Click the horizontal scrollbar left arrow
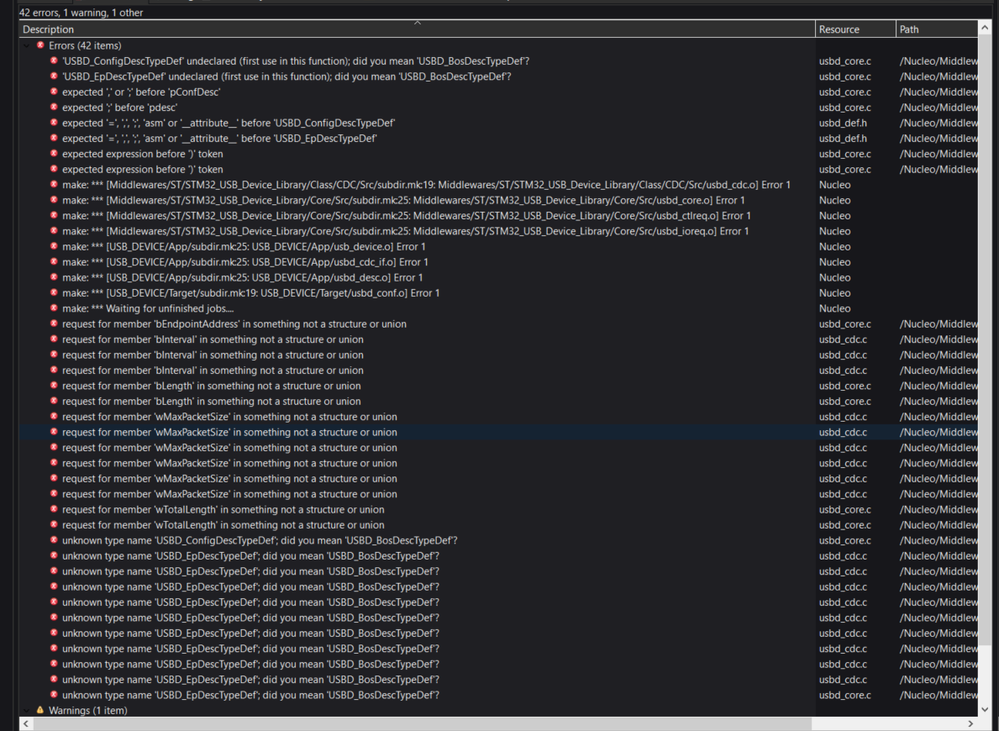999x731 pixels. click(26, 723)
